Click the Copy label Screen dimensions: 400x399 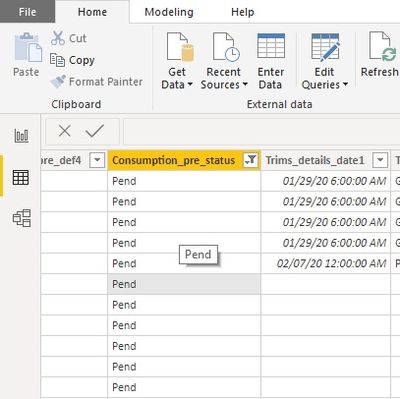pos(82,60)
